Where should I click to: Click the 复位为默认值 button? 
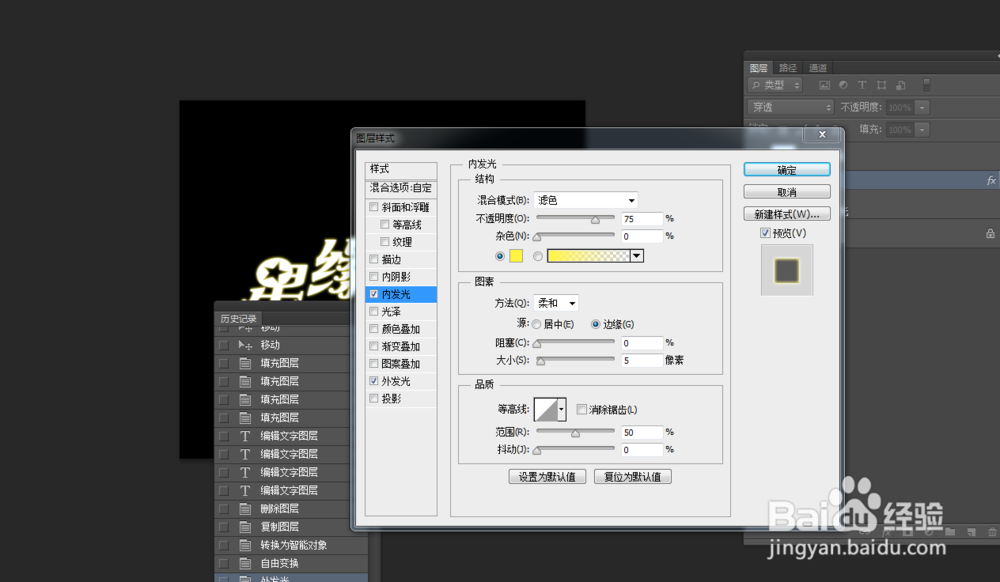(x=632, y=476)
